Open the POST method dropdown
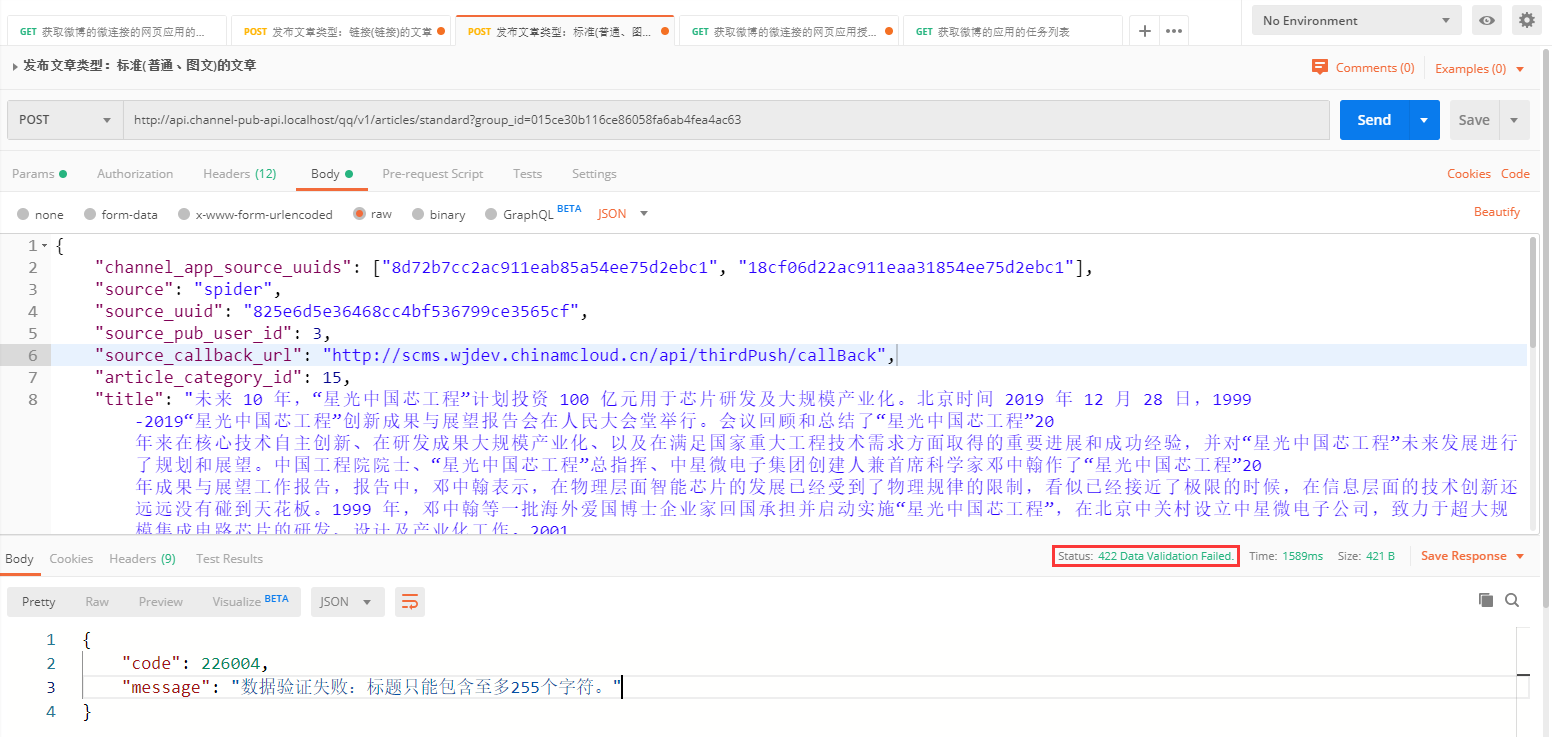 (x=65, y=120)
